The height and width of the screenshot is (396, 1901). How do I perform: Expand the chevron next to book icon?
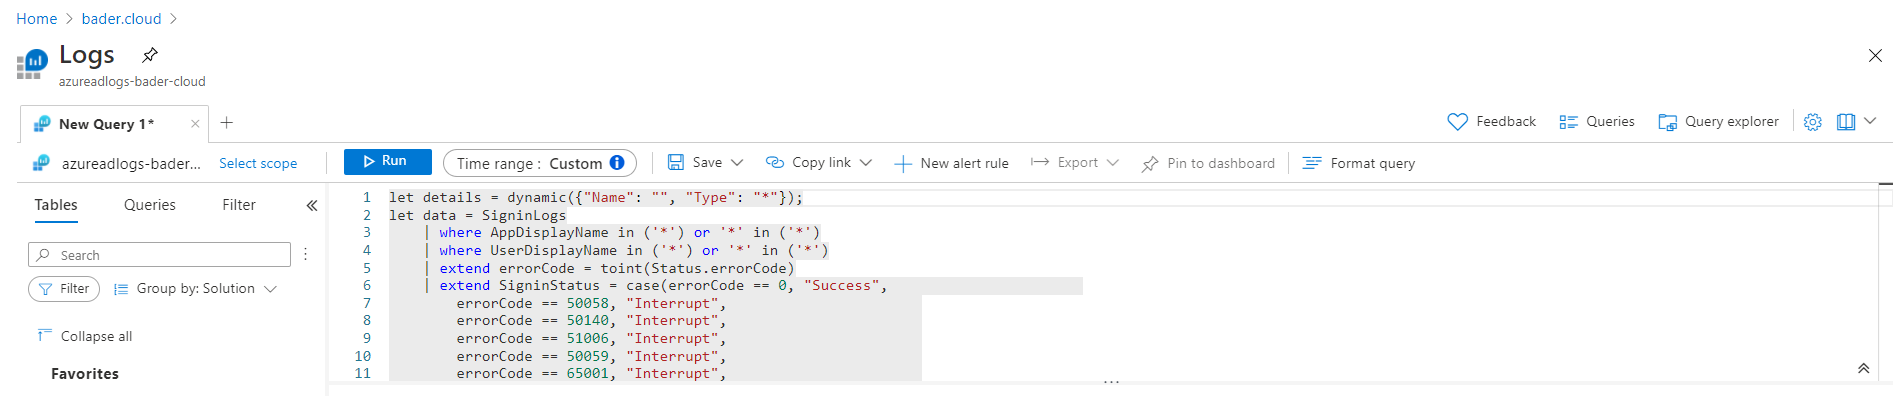pos(1870,122)
